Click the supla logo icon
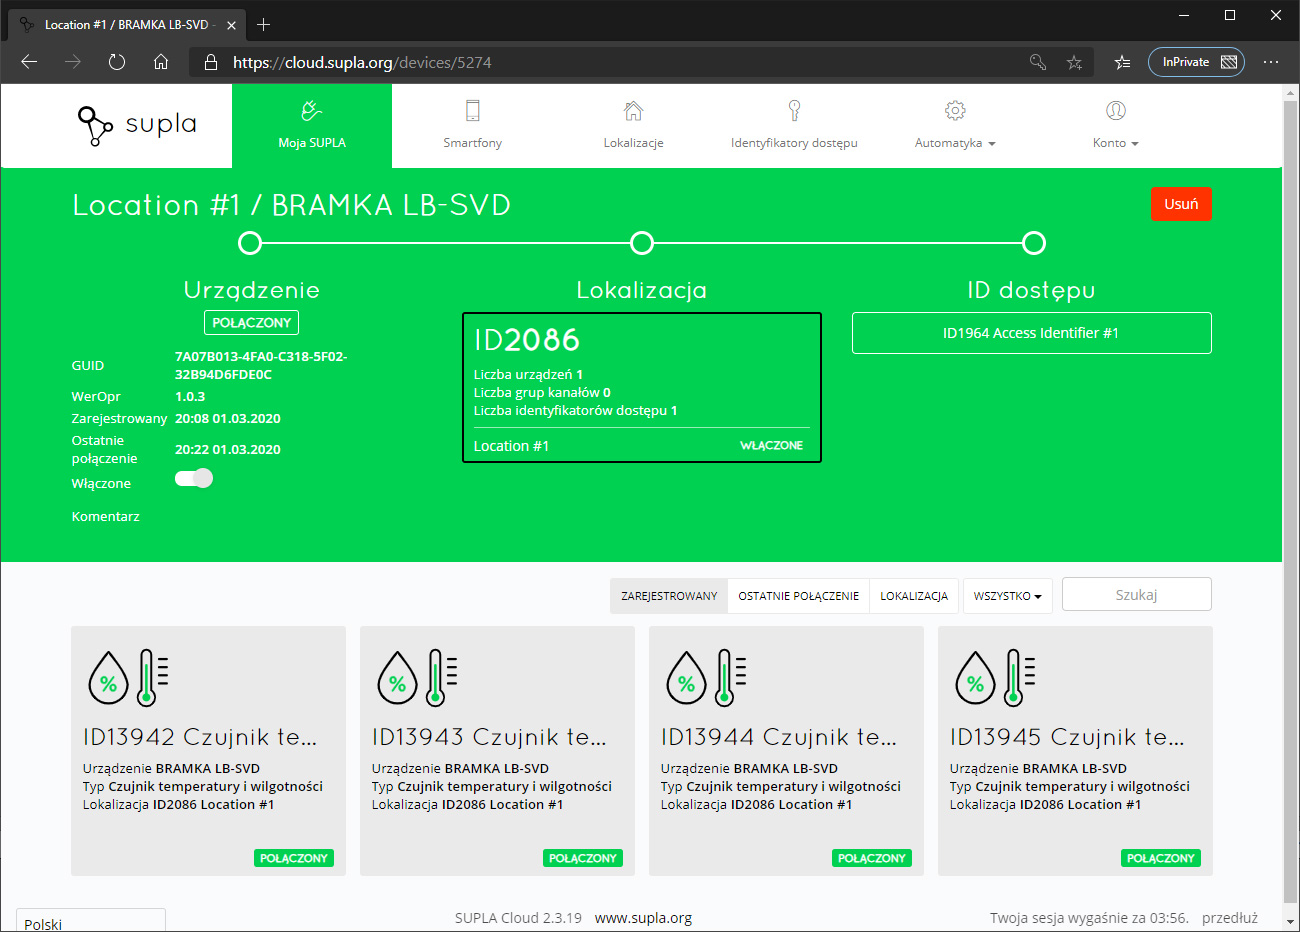The image size is (1300, 932). 96,126
